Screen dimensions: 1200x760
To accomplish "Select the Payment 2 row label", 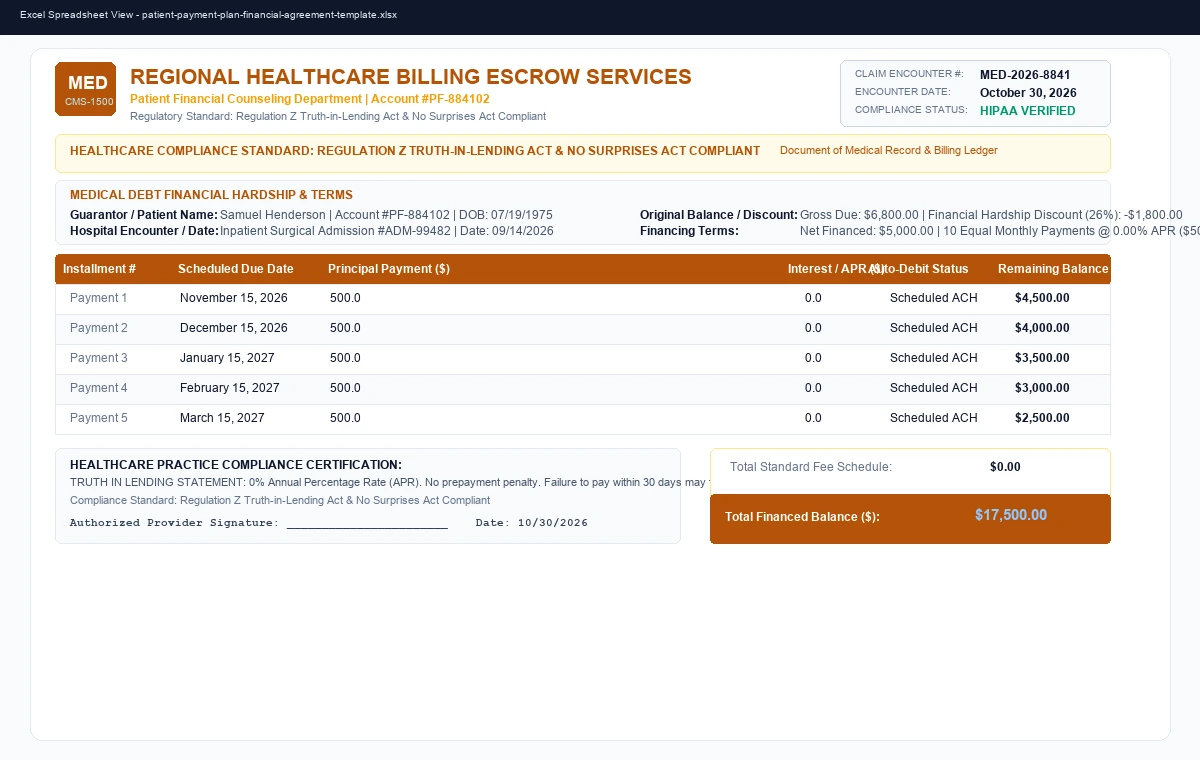I will pyautogui.click(x=99, y=328).
